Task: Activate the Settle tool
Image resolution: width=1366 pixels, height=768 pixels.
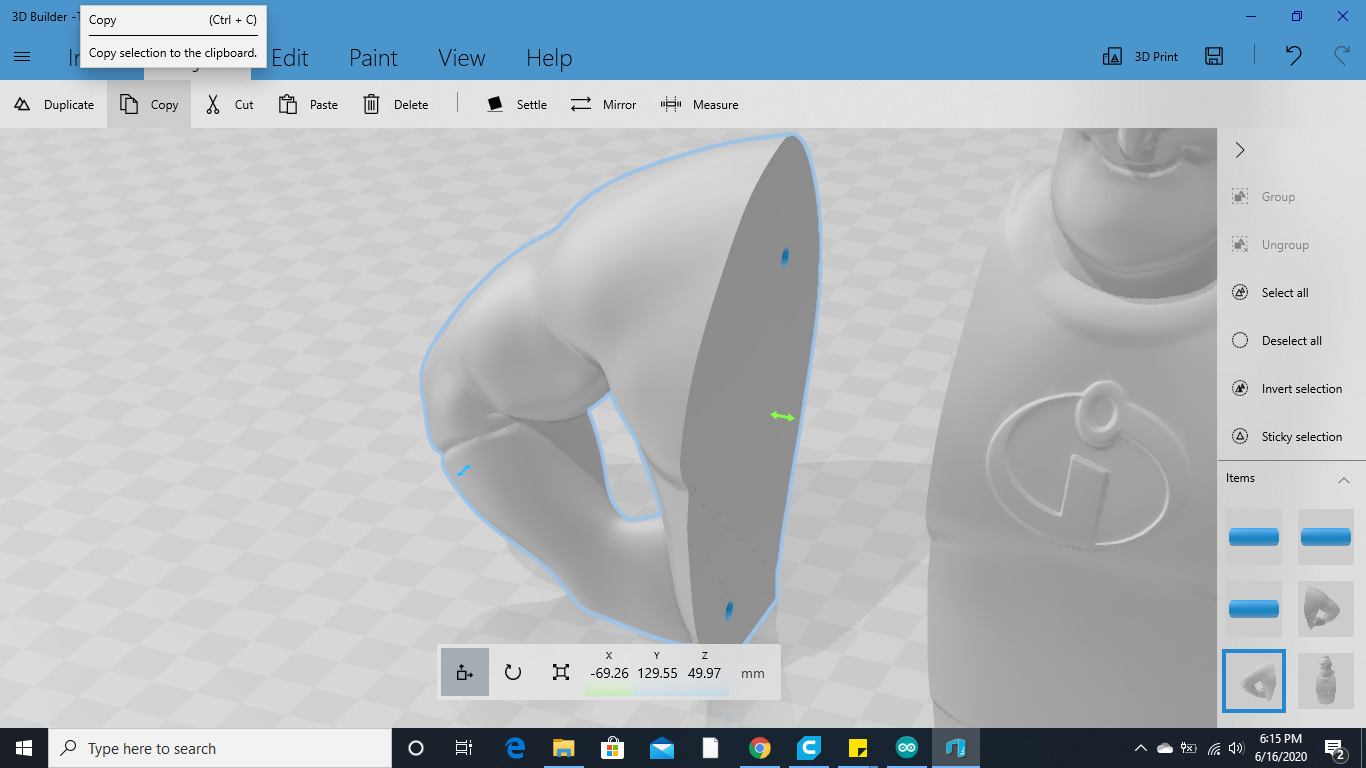Action: [516, 104]
